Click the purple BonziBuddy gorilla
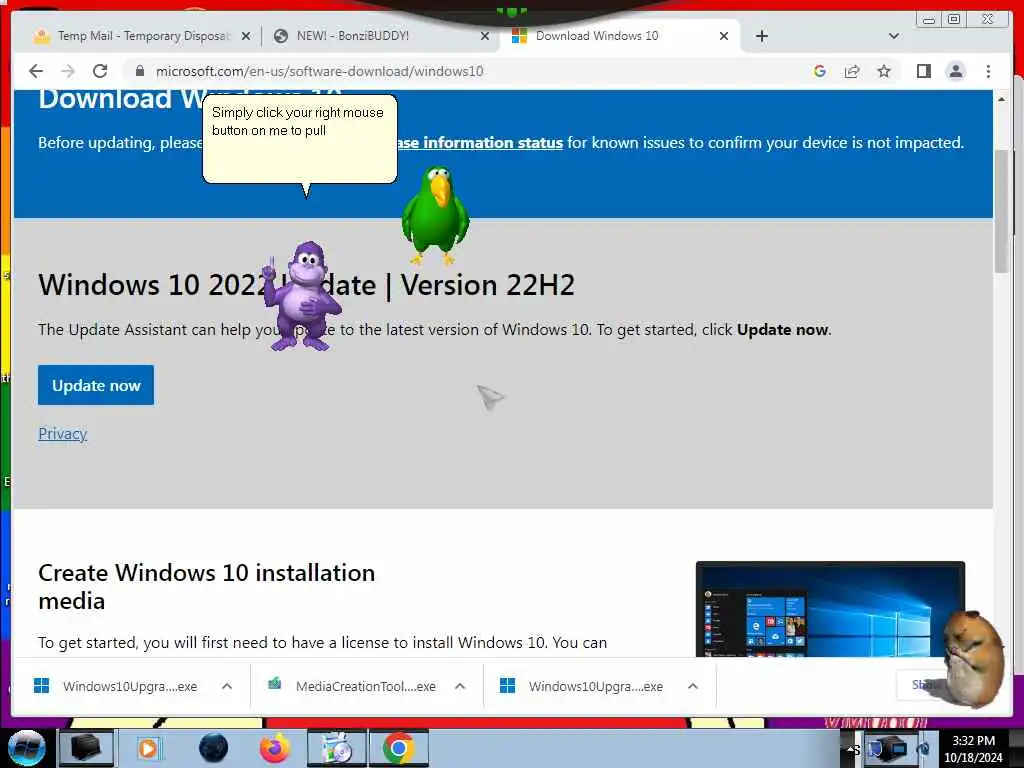This screenshot has height=768, width=1024. [301, 296]
